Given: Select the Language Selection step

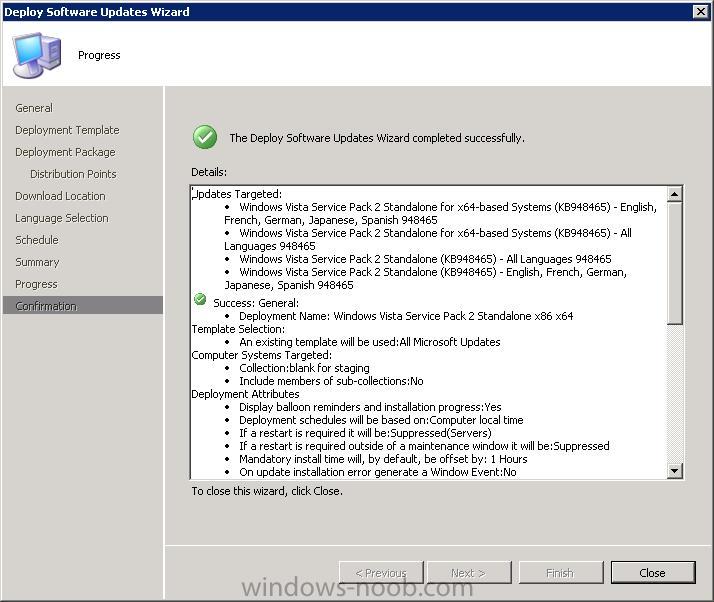Looking at the screenshot, I should click(x=62, y=218).
